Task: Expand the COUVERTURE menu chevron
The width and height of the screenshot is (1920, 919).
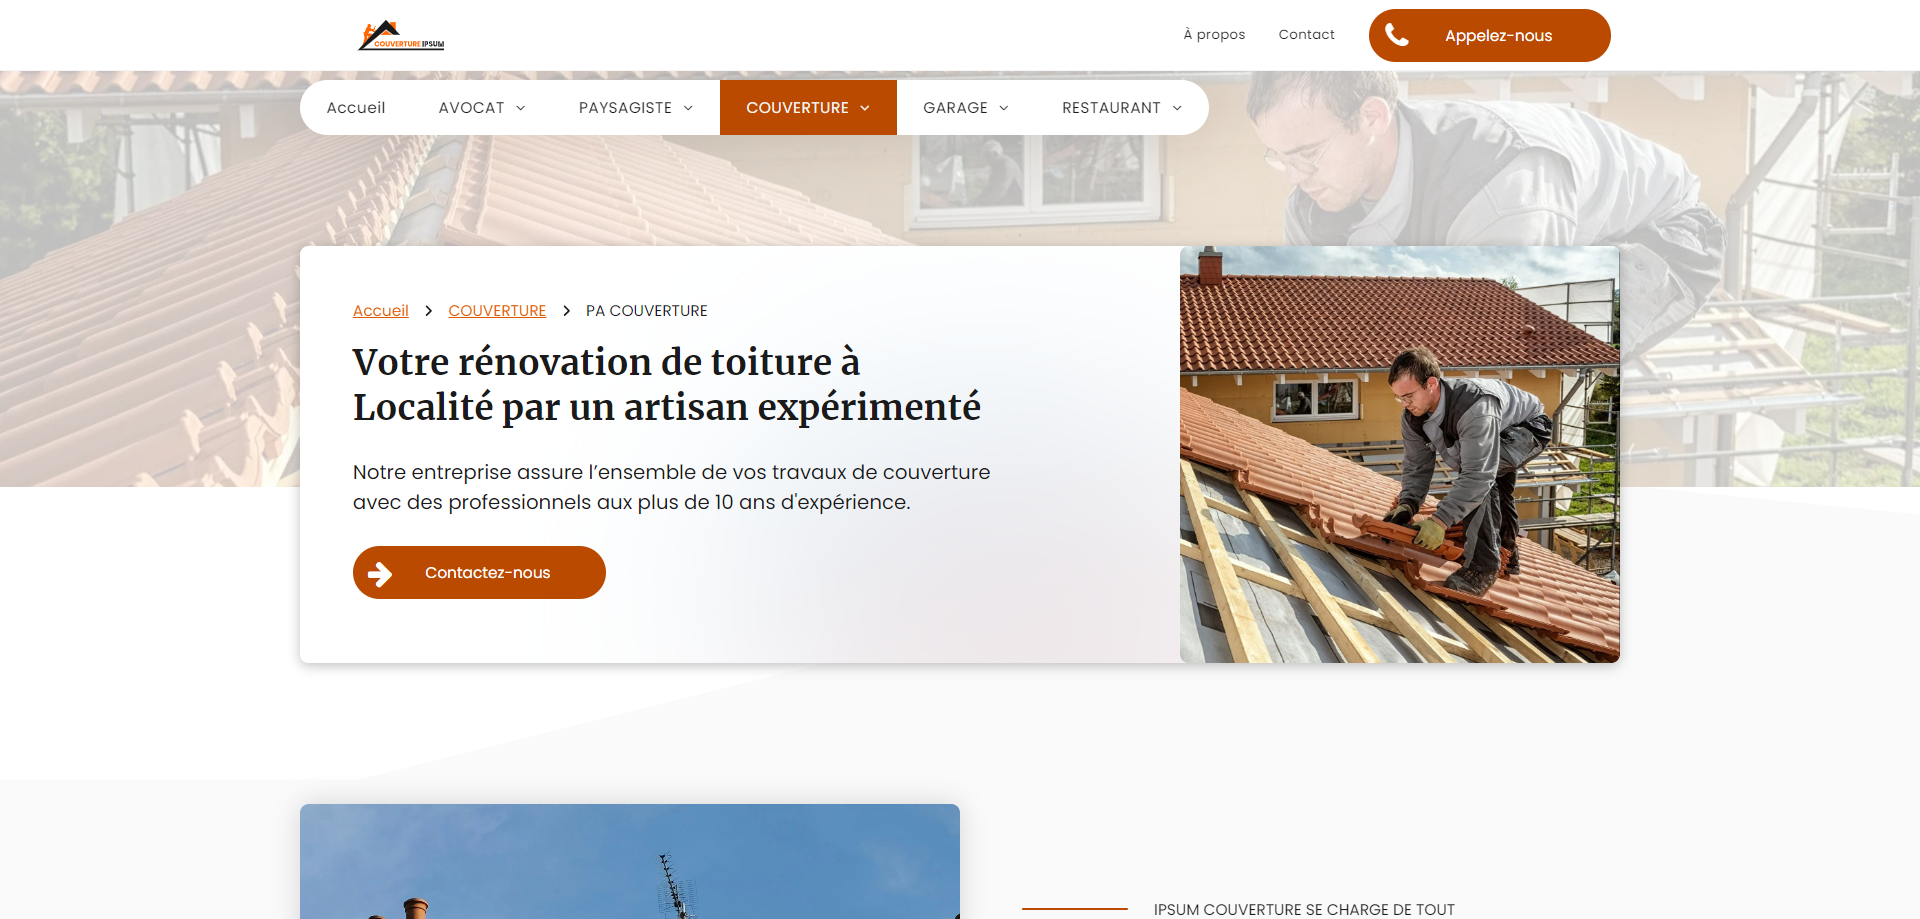Action: (865, 108)
